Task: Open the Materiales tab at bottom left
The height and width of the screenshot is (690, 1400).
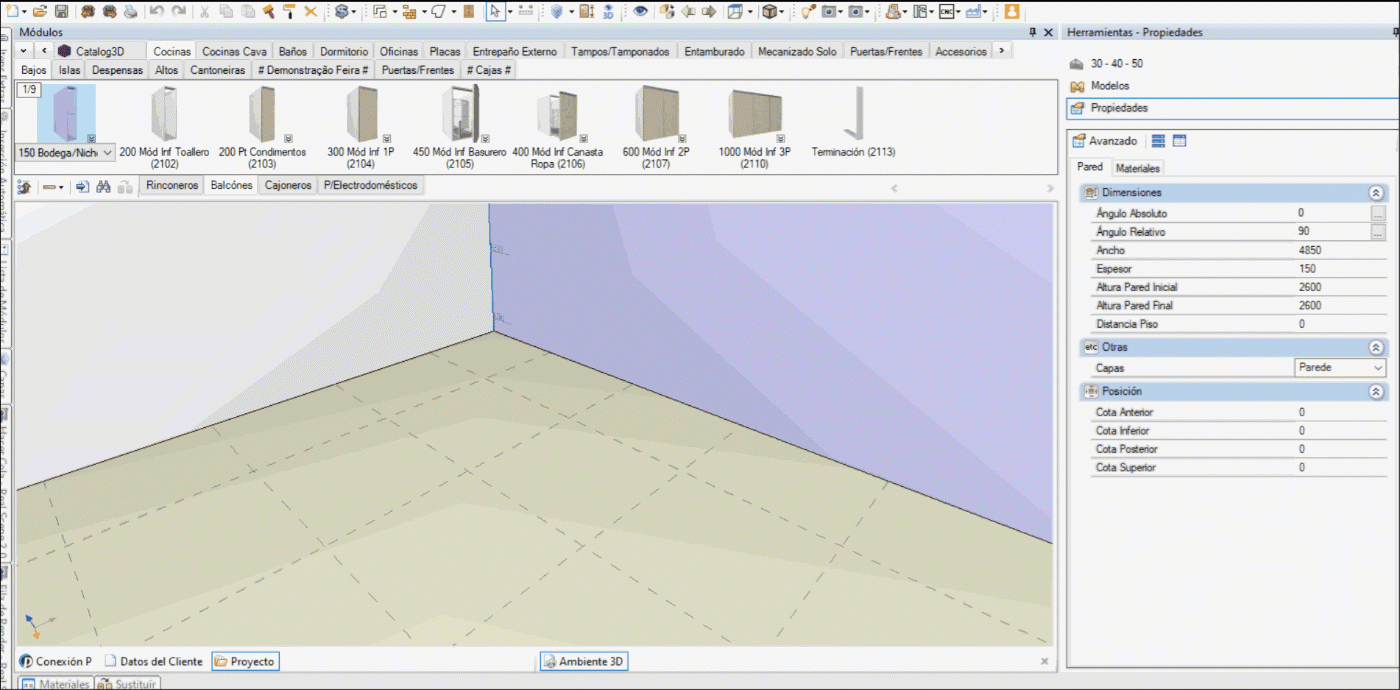Action: (56, 684)
